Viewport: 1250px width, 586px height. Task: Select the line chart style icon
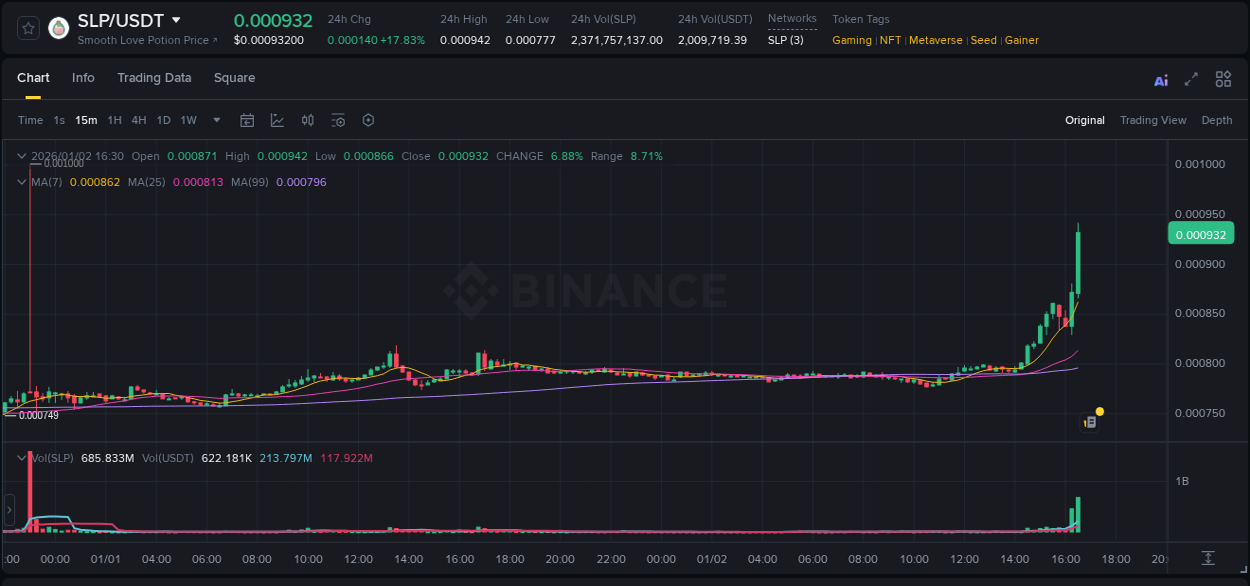[277, 120]
